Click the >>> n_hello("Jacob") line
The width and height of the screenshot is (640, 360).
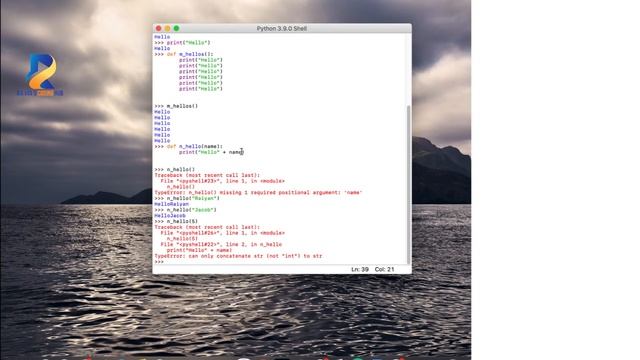pos(185,210)
